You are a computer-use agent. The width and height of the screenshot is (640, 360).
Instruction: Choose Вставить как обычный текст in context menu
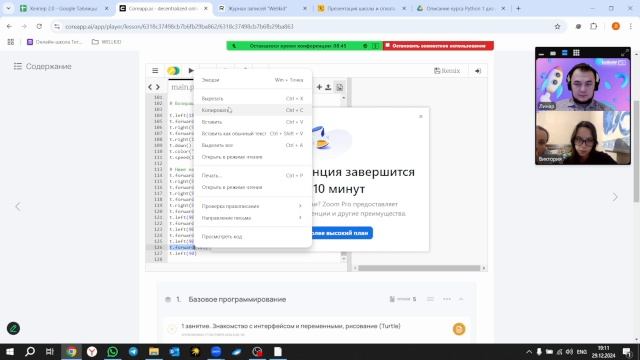tap(253, 133)
